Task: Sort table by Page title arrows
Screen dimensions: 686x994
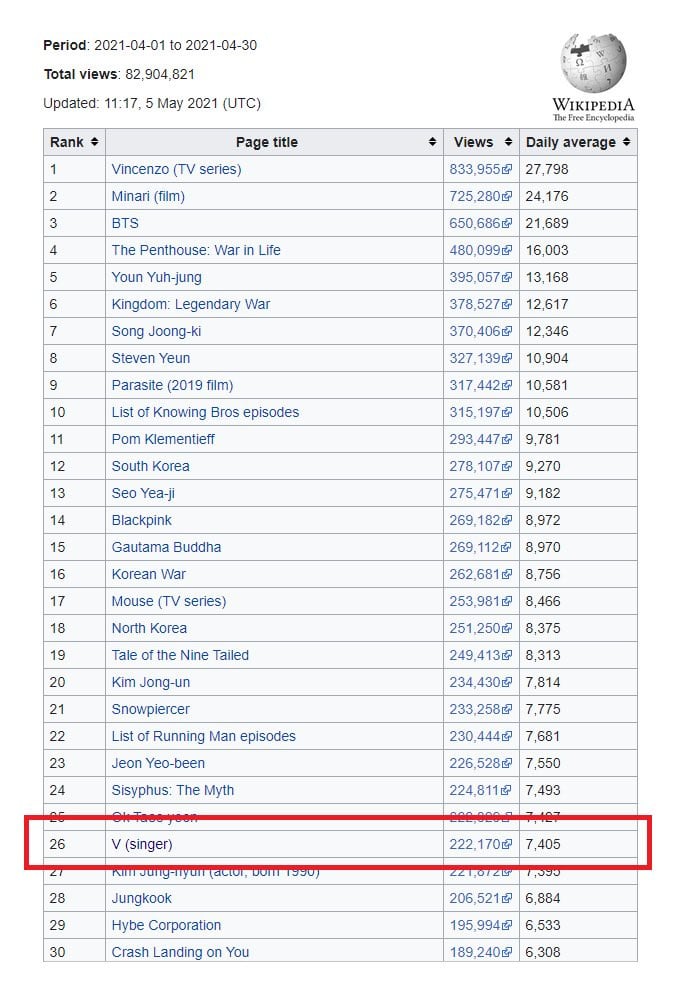Action: pyautogui.click(x=432, y=142)
